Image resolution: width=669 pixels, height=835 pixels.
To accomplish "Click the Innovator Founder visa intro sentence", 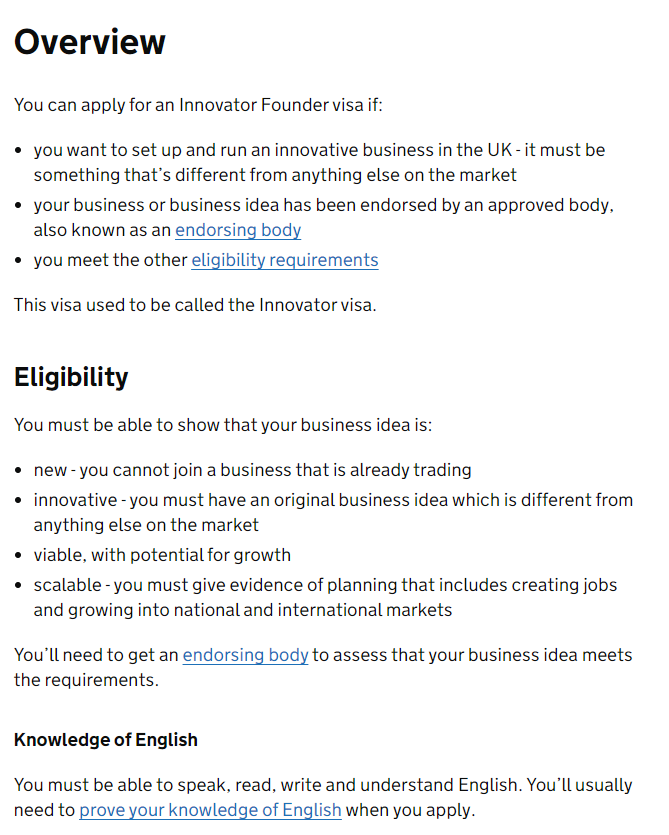I will point(199,105).
